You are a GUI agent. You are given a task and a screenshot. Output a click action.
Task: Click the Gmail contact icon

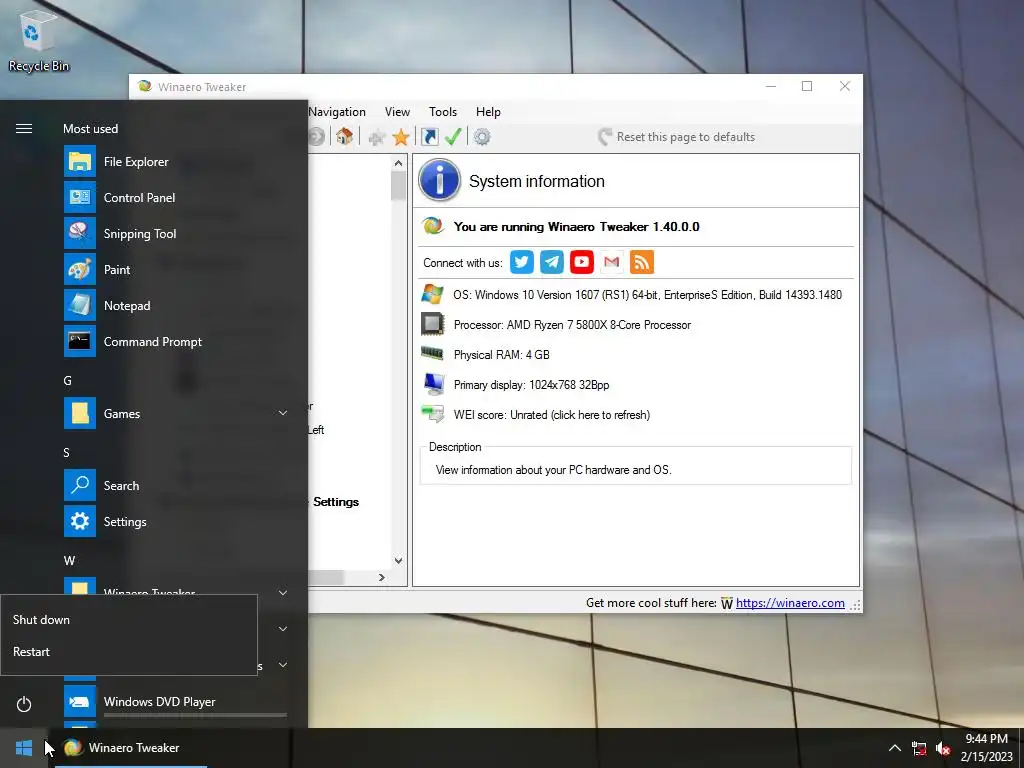611,262
